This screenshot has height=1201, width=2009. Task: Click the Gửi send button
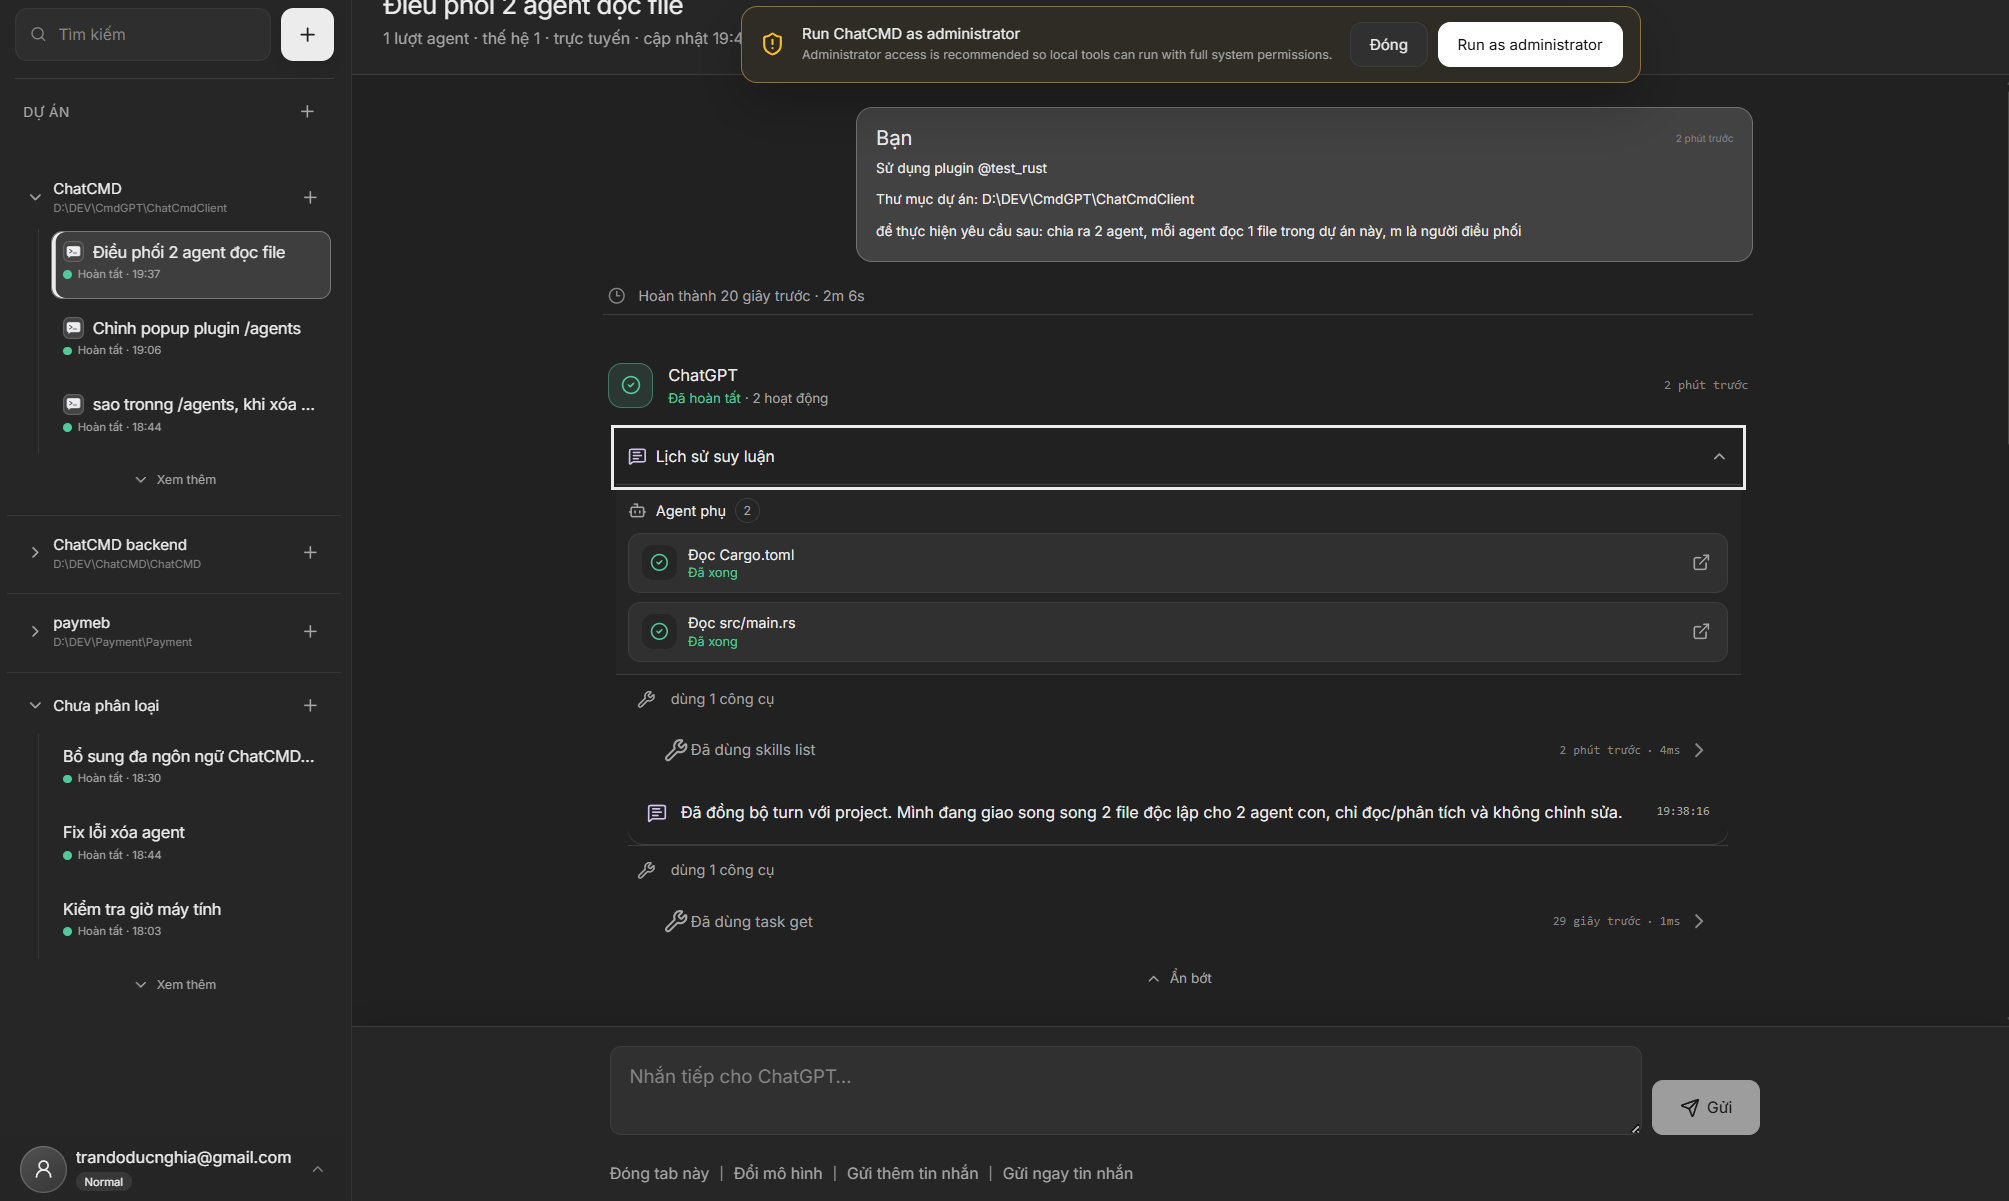tap(1705, 1107)
